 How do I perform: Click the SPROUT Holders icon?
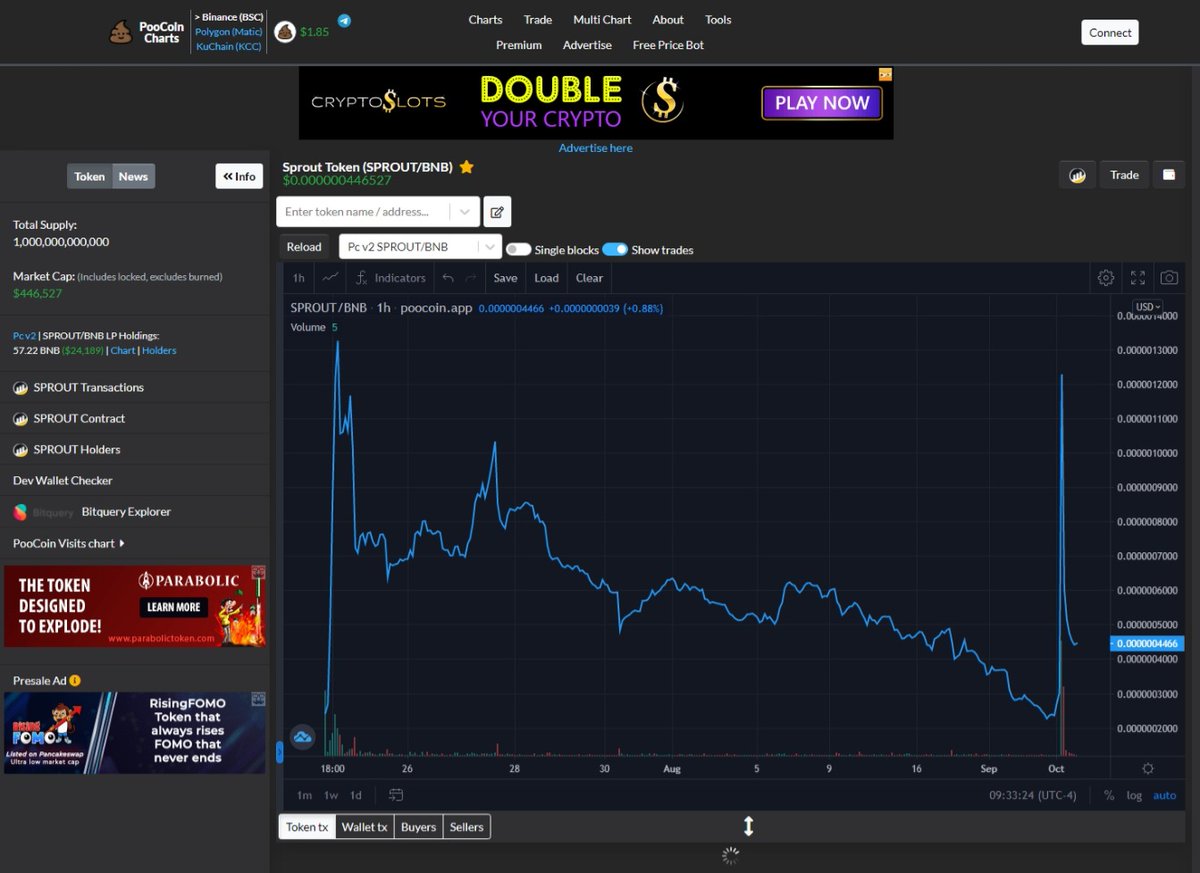pos(20,450)
